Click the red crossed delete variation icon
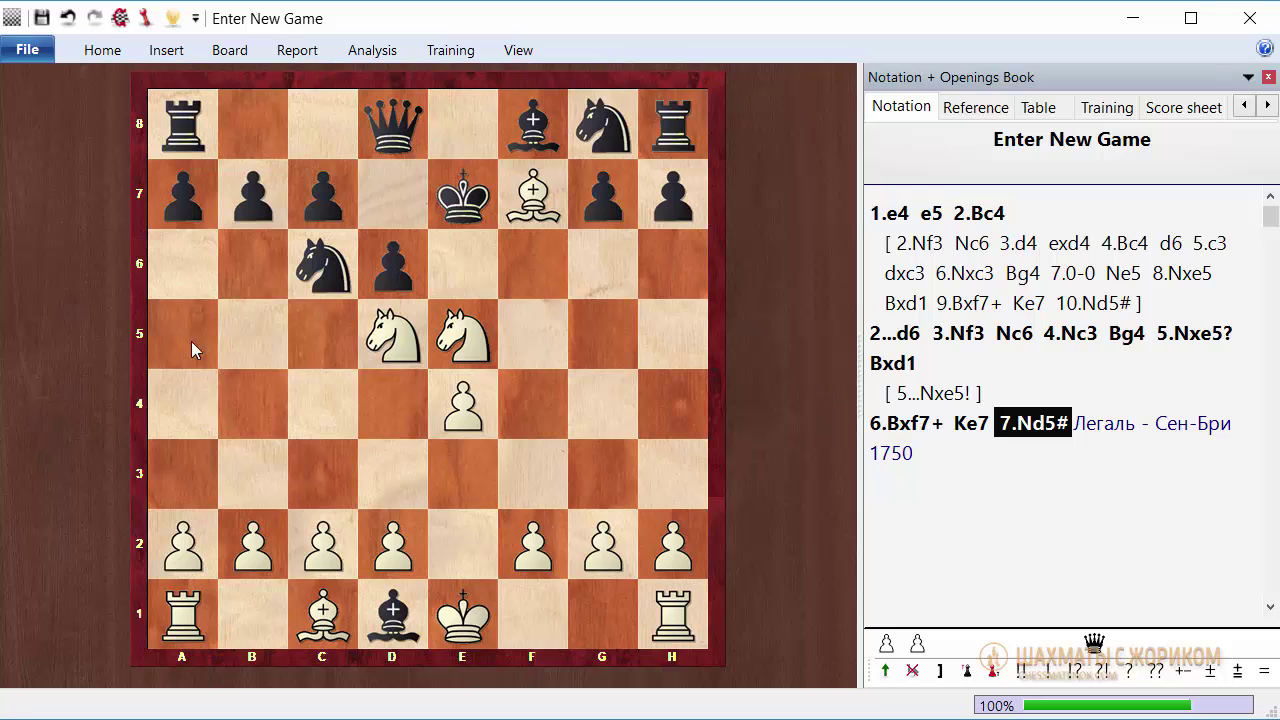 [x=912, y=671]
